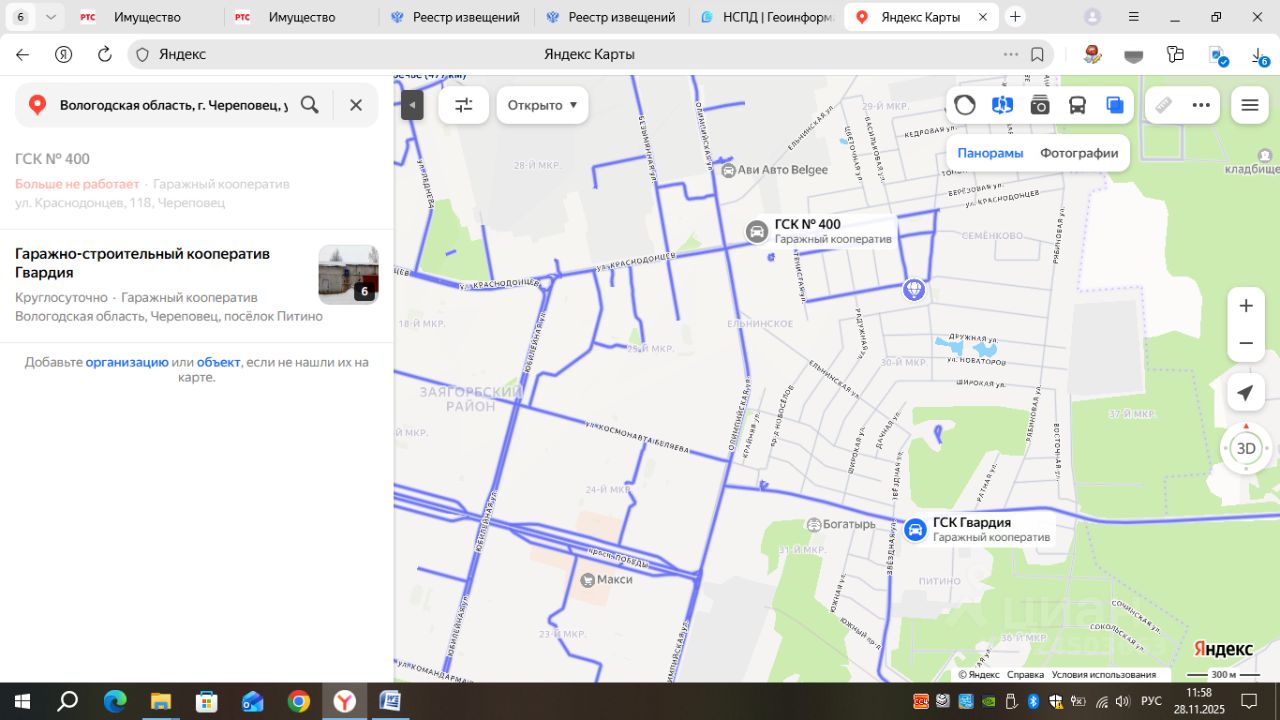Switch to first Реестр извещений tab
The width and height of the screenshot is (1280, 720).
click(x=456, y=17)
